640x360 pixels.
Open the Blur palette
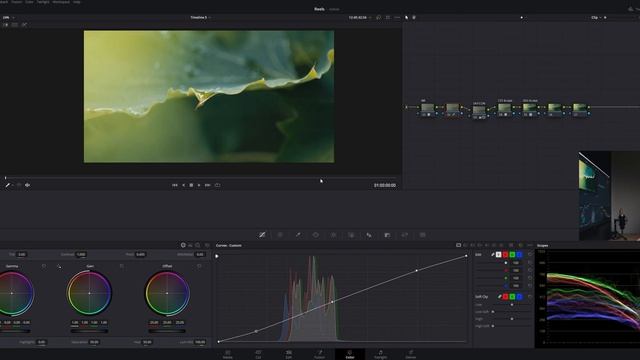[369, 235]
